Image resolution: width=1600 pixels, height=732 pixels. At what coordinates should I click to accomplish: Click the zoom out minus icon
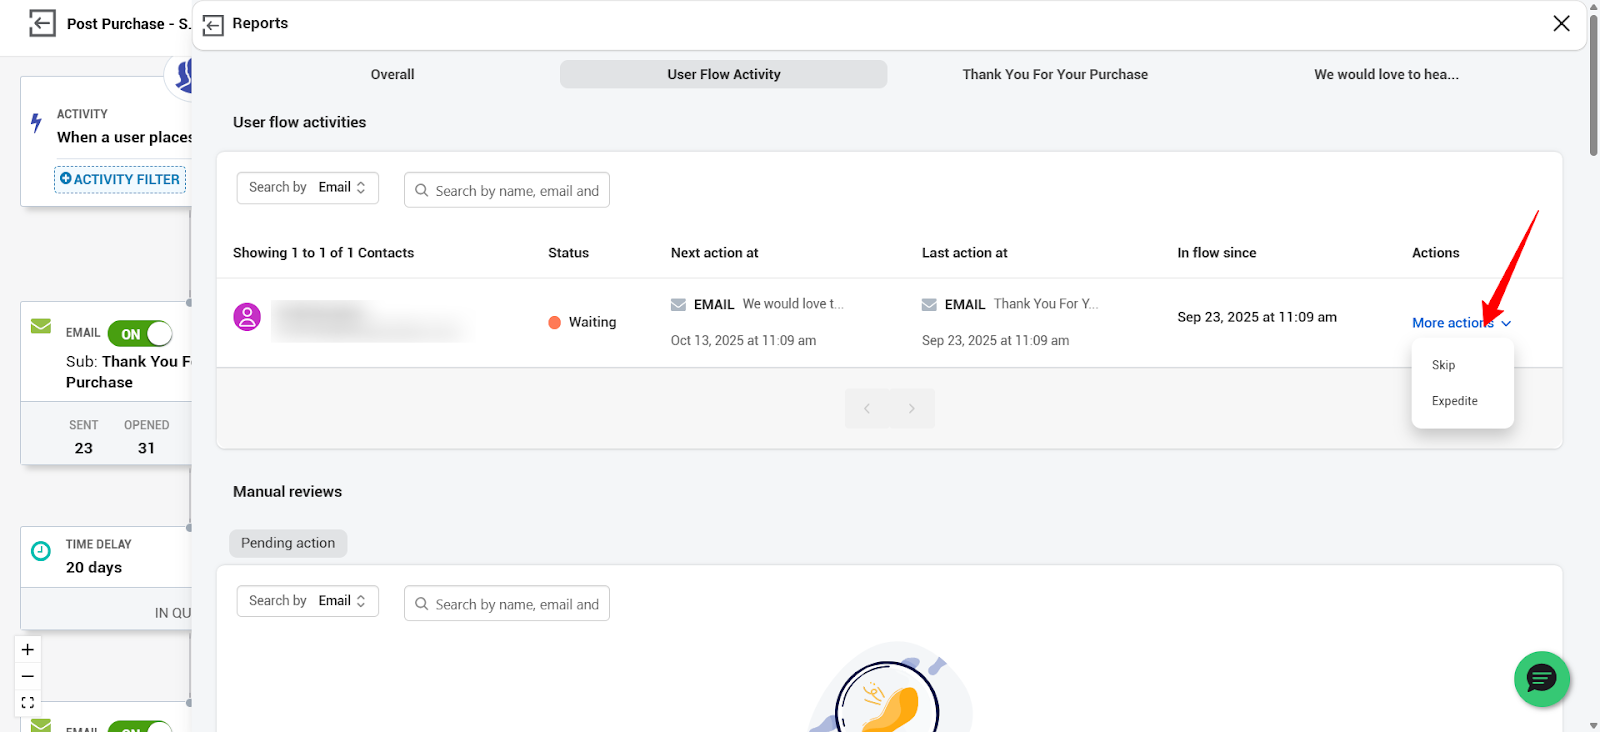(x=28, y=676)
